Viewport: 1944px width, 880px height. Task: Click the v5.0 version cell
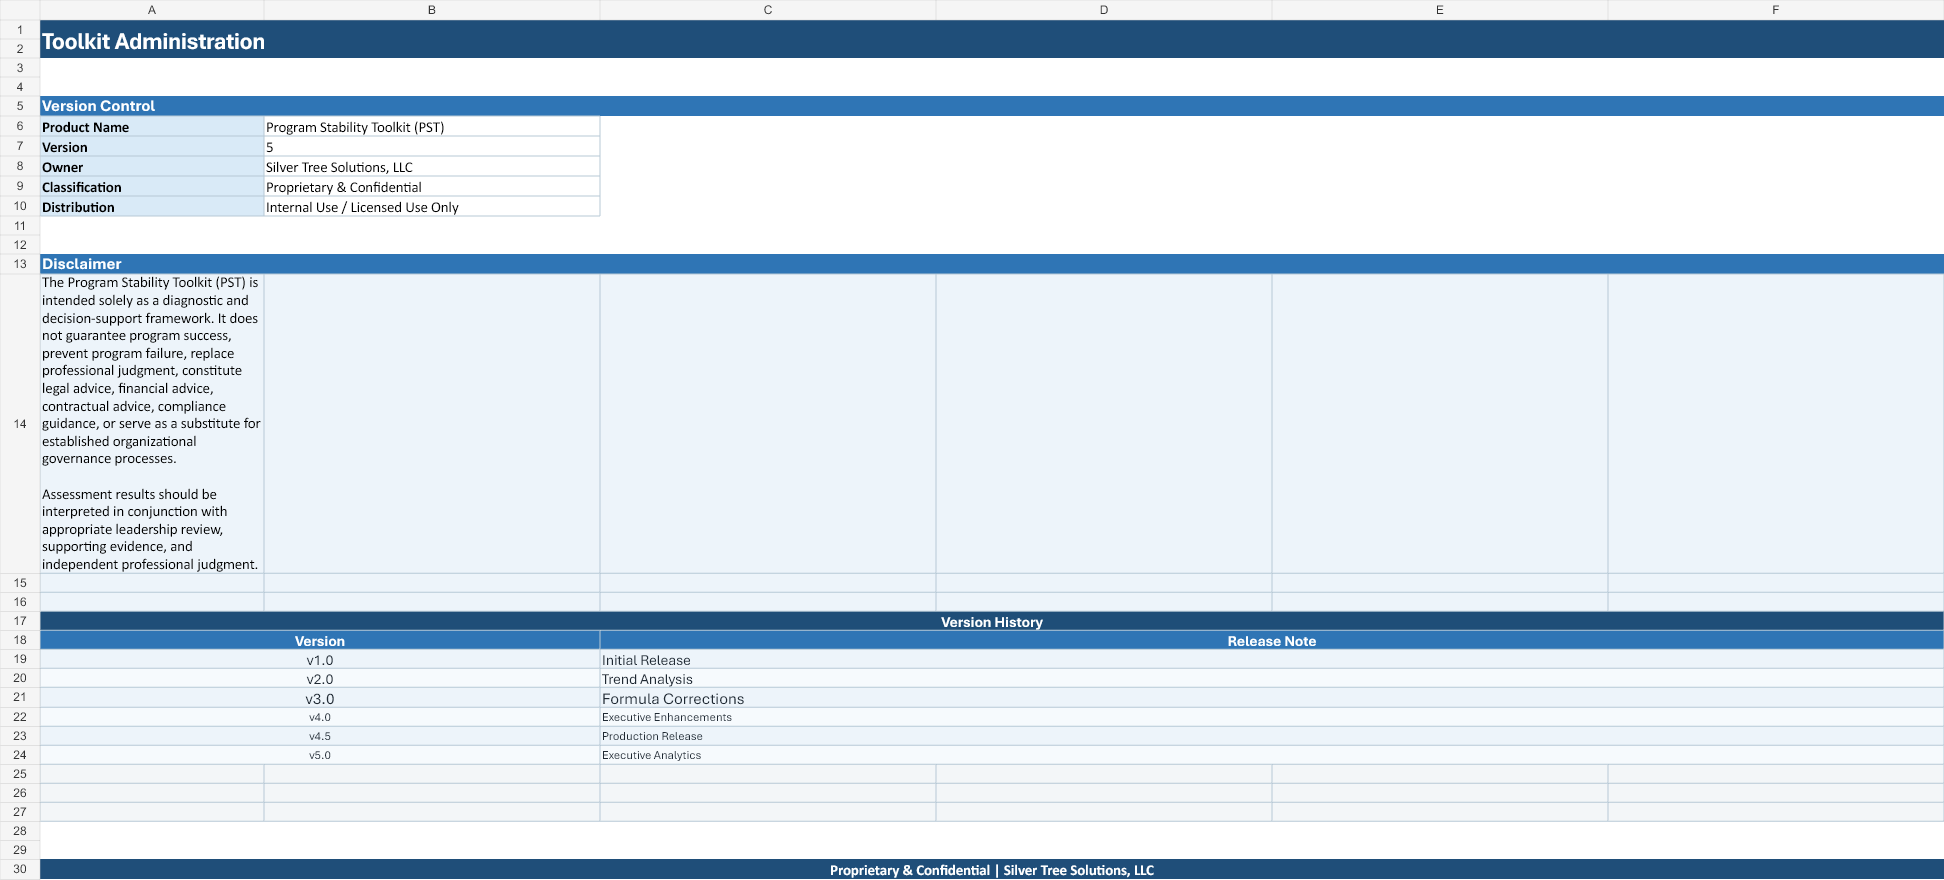(x=320, y=755)
